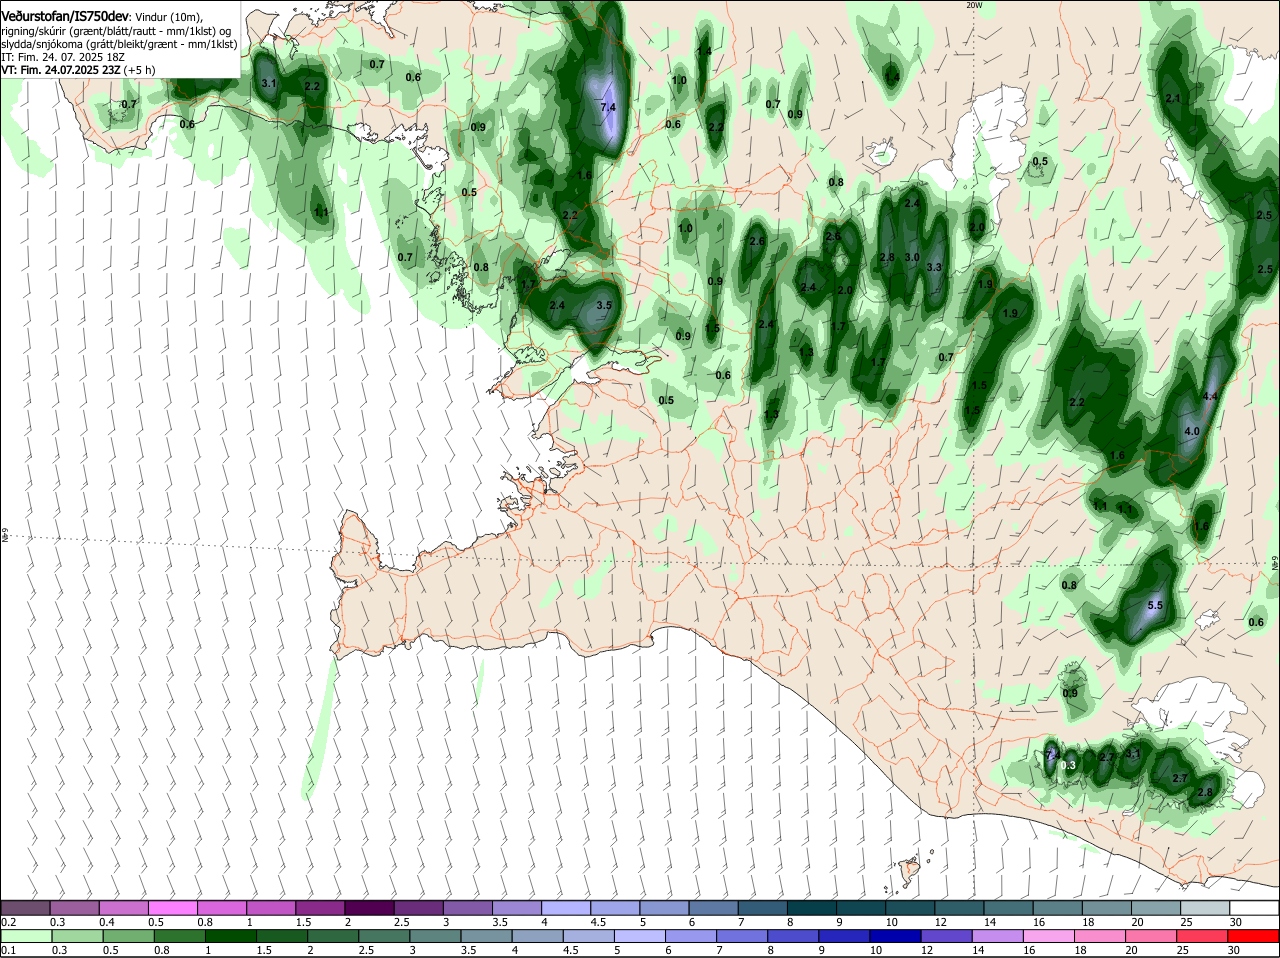Image resolution: width=1280 pixels, height=958 pixels.
Task: Select darkest purple swatch in top legend row
Action: click(369, 908)
